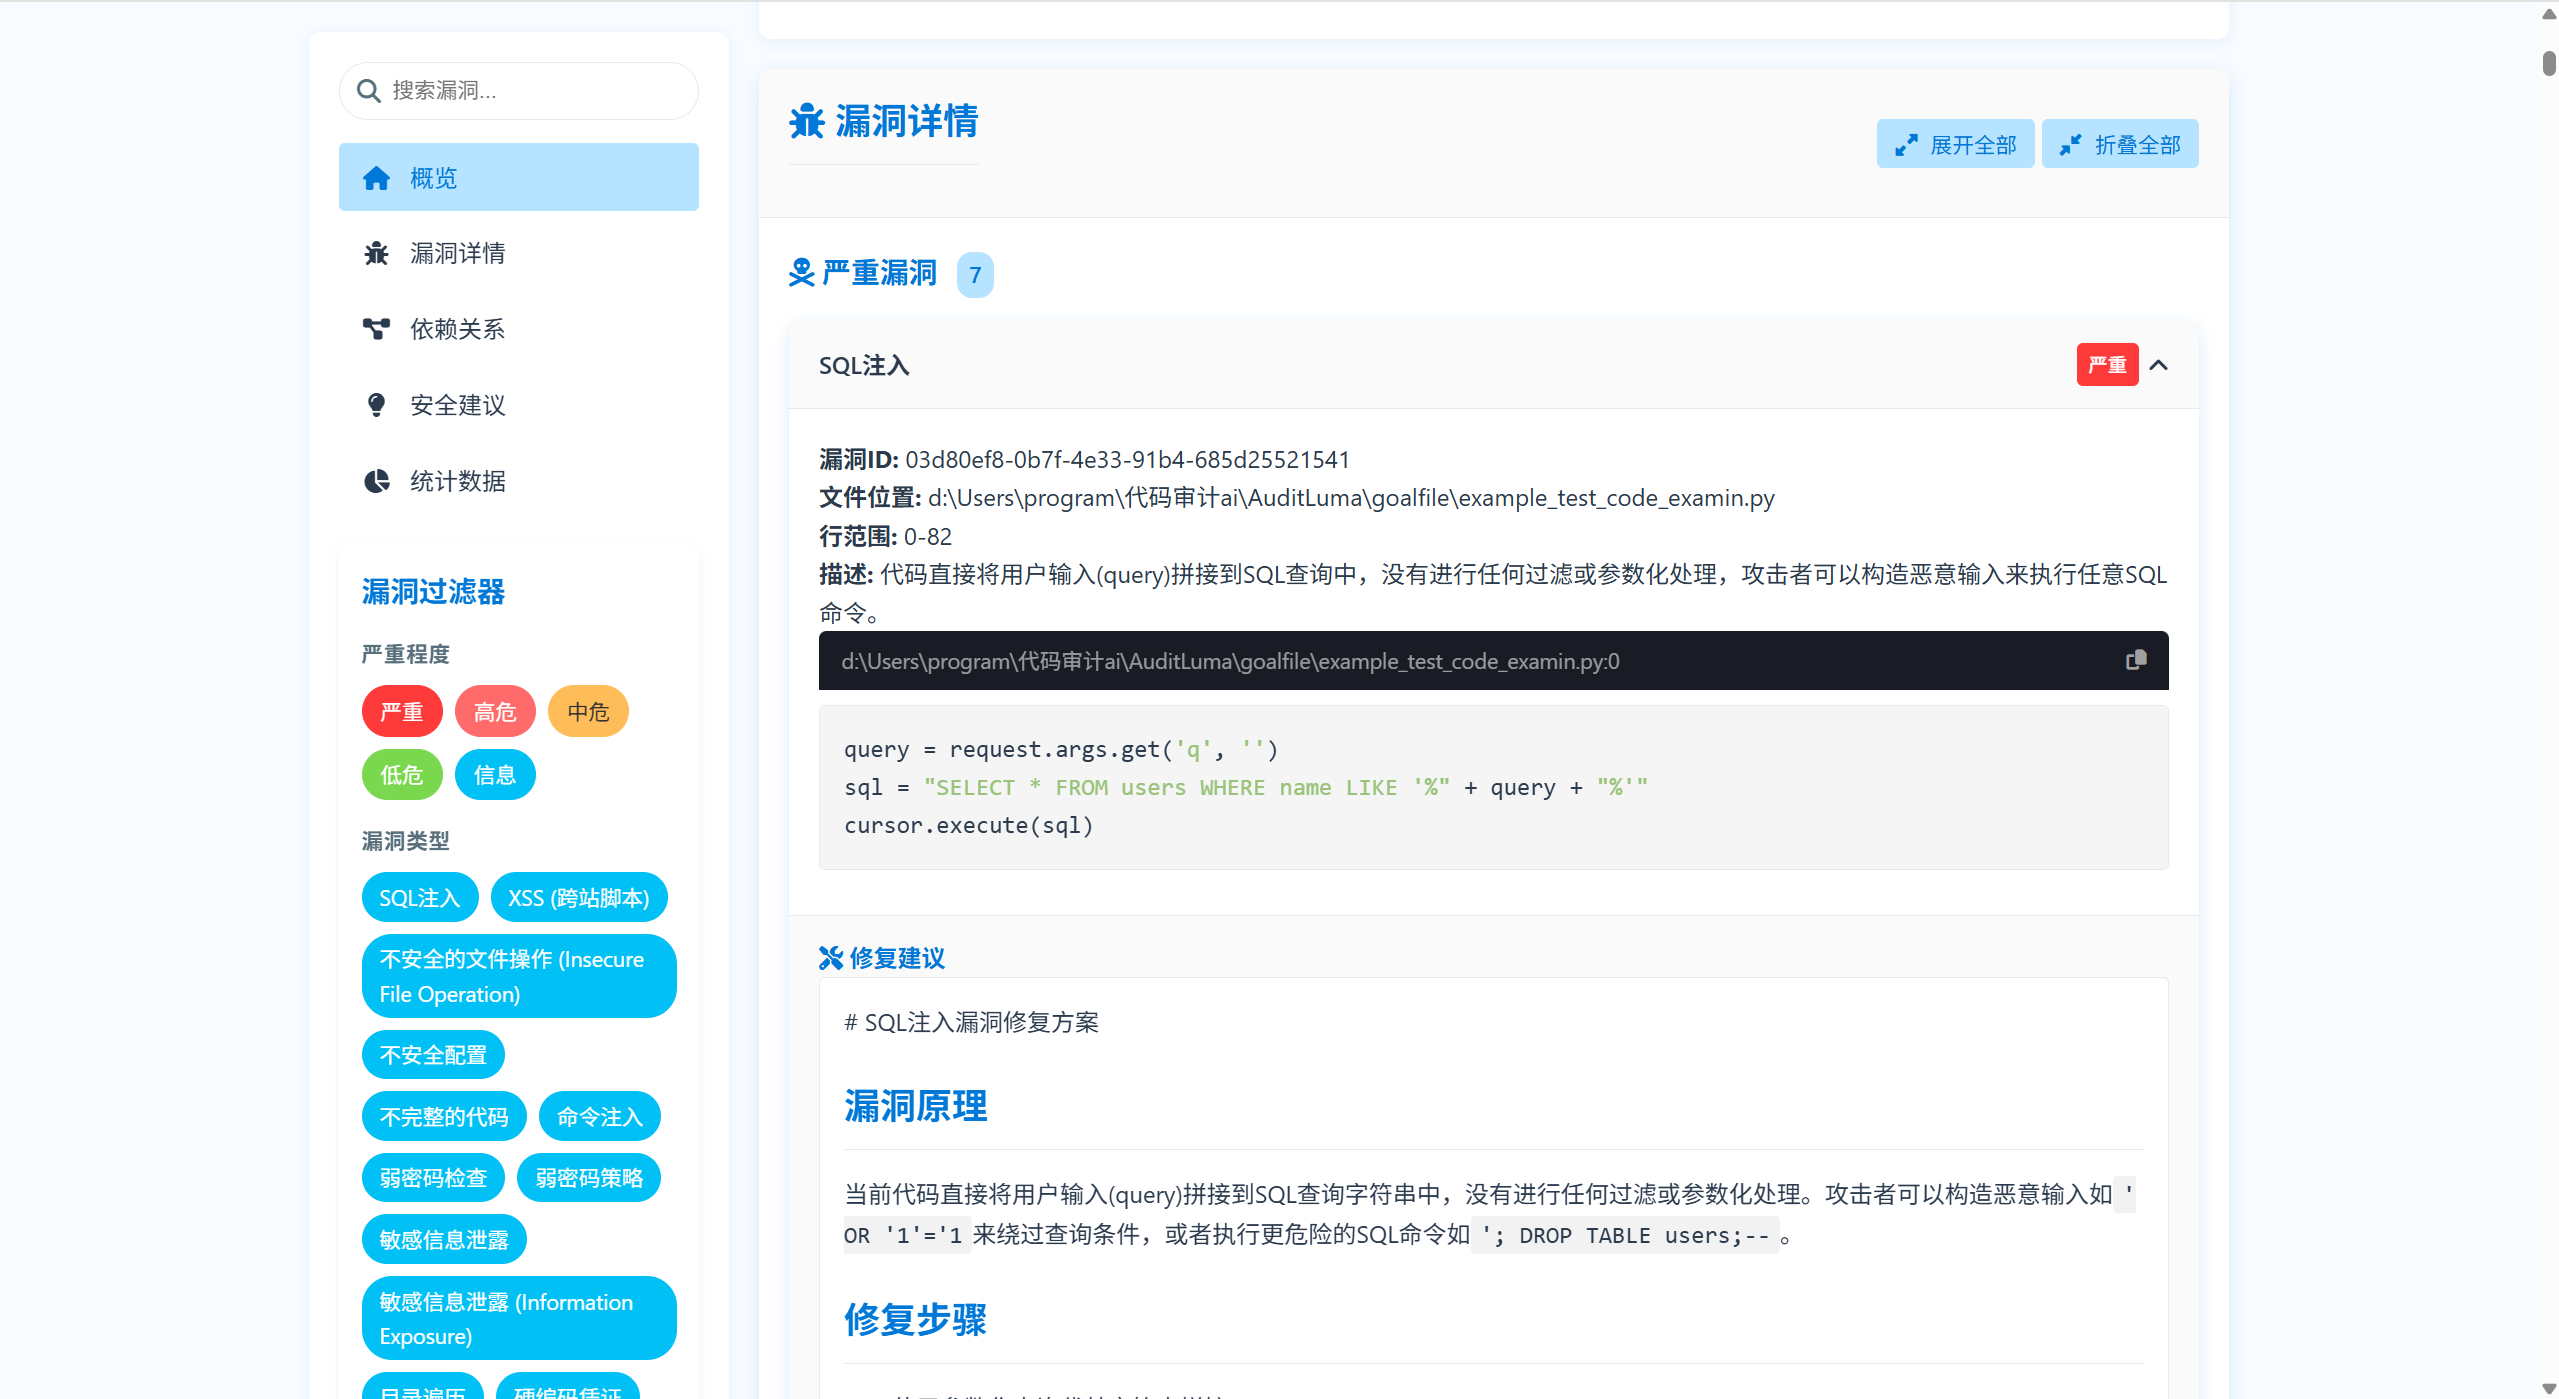Click the # SQL注入漏洞修复方案 line
This screenshot has height=1399, width=2559.
click(x=971, y=1023)
